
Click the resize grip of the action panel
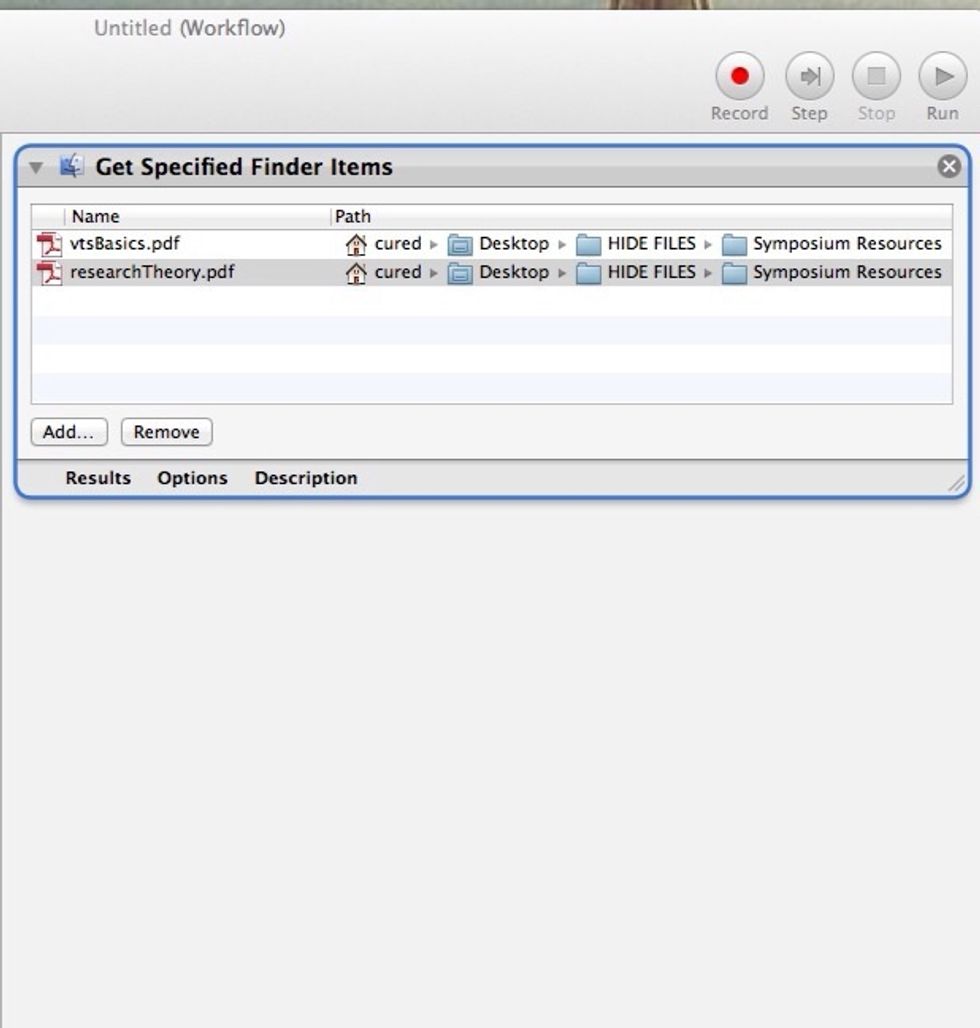click(956, 483)
